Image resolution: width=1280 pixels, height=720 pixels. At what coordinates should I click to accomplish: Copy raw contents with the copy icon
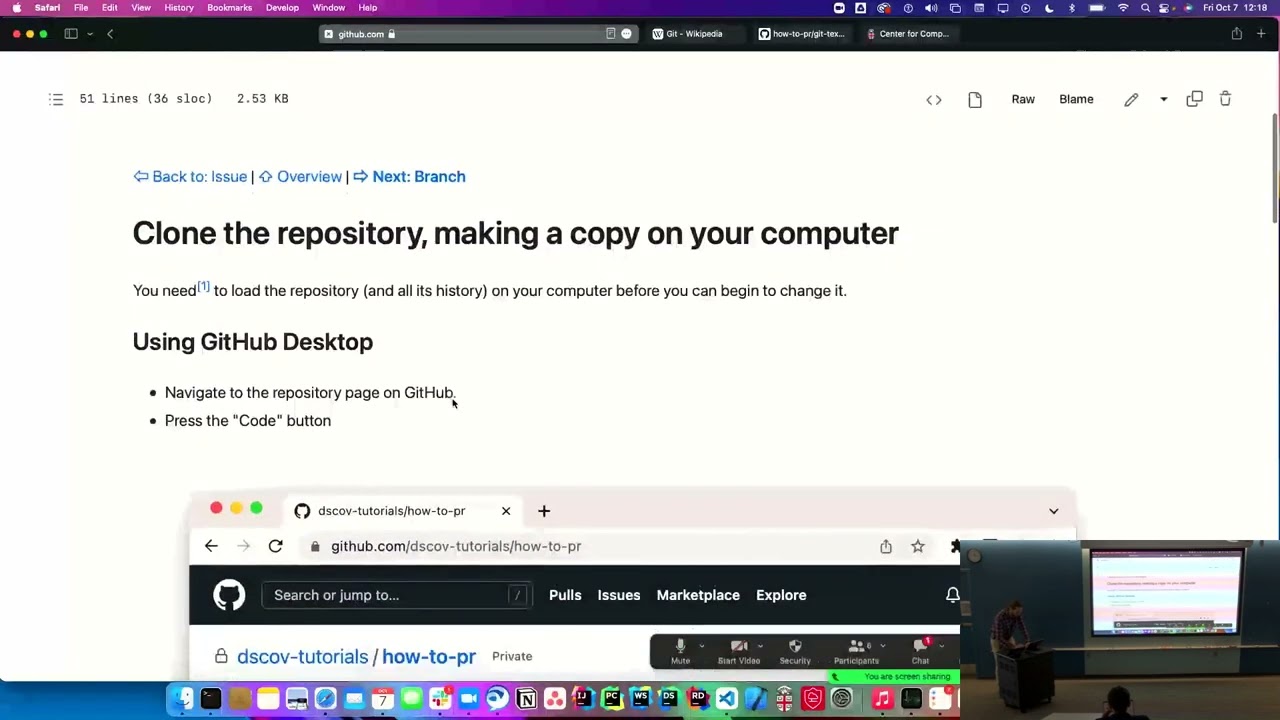(x=1194, y=99)
